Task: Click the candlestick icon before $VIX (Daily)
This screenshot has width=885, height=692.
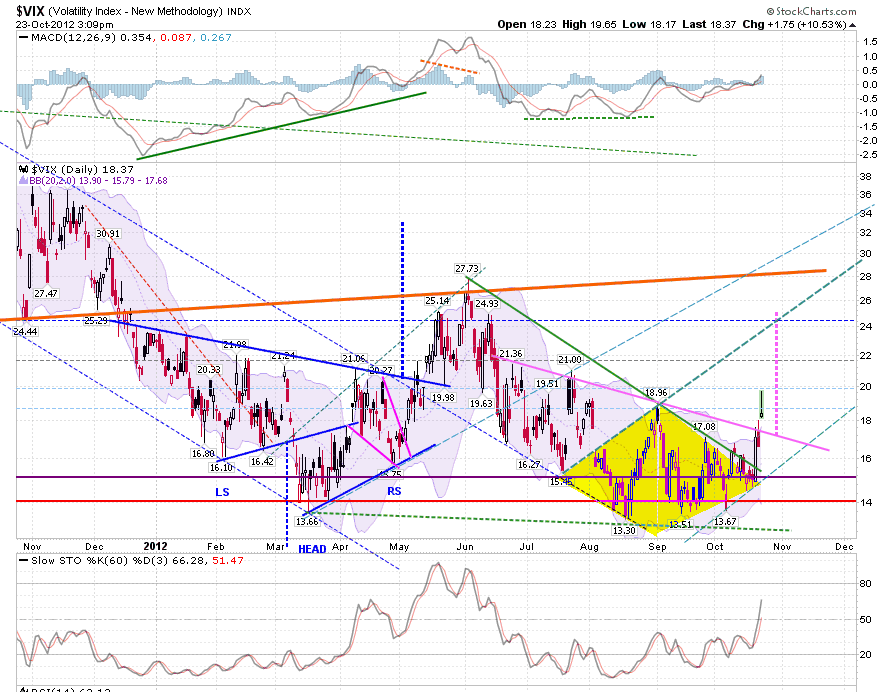Action: coord(23,169)
